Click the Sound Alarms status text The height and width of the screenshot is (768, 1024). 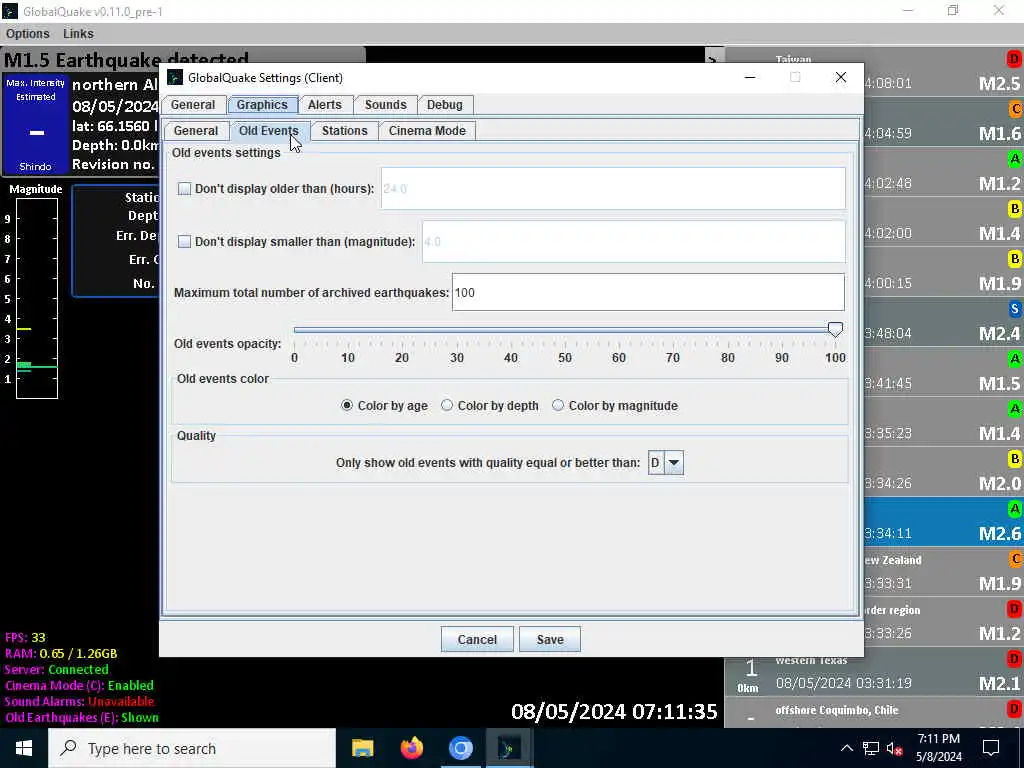click(79, 701)
